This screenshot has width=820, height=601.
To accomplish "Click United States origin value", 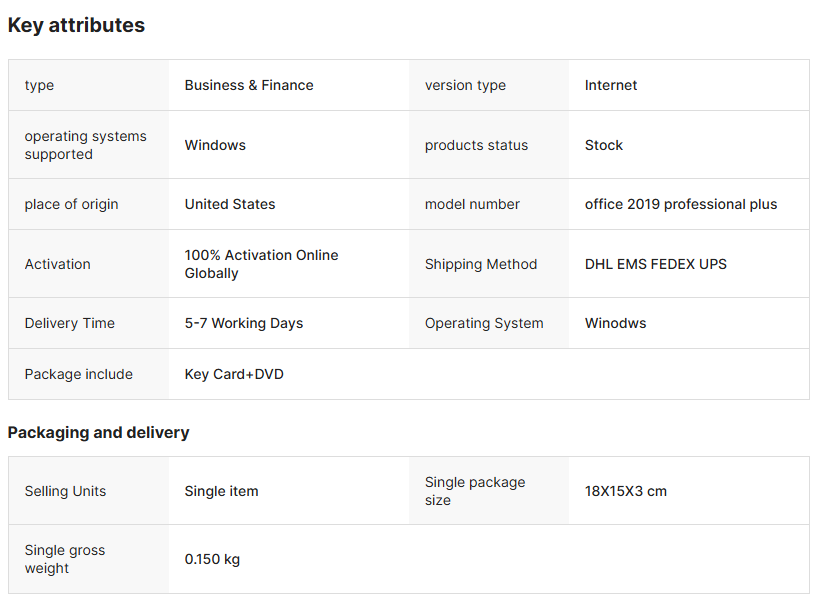I will click(x=230, y=204).
